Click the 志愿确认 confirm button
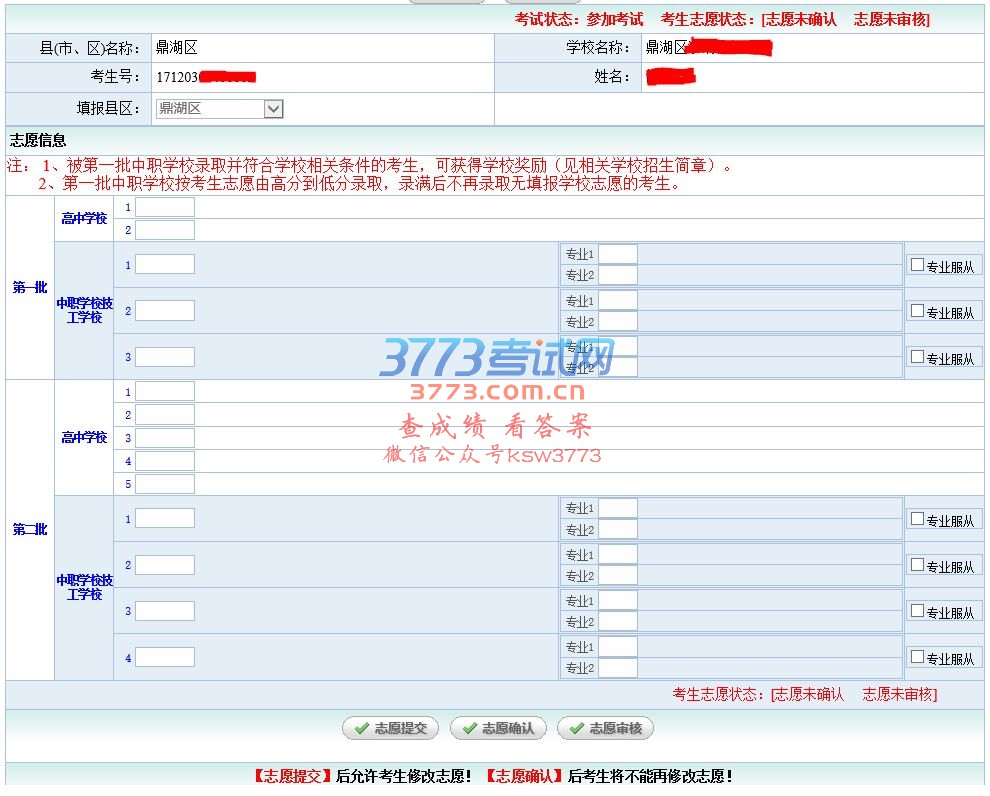 (x=498, y=729)
